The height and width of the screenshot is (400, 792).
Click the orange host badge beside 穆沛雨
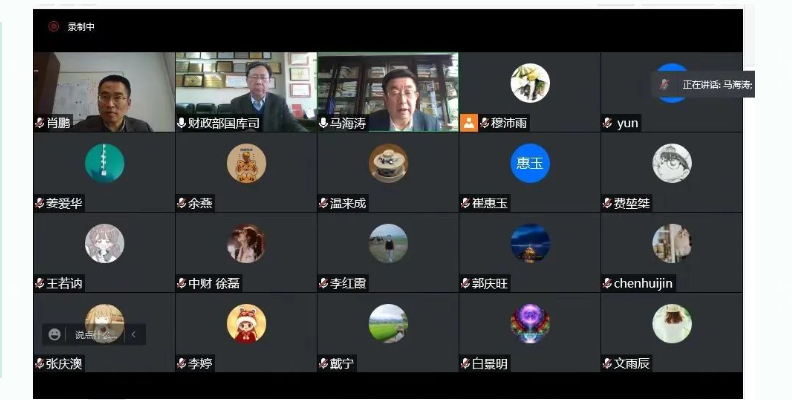(469, 123)
